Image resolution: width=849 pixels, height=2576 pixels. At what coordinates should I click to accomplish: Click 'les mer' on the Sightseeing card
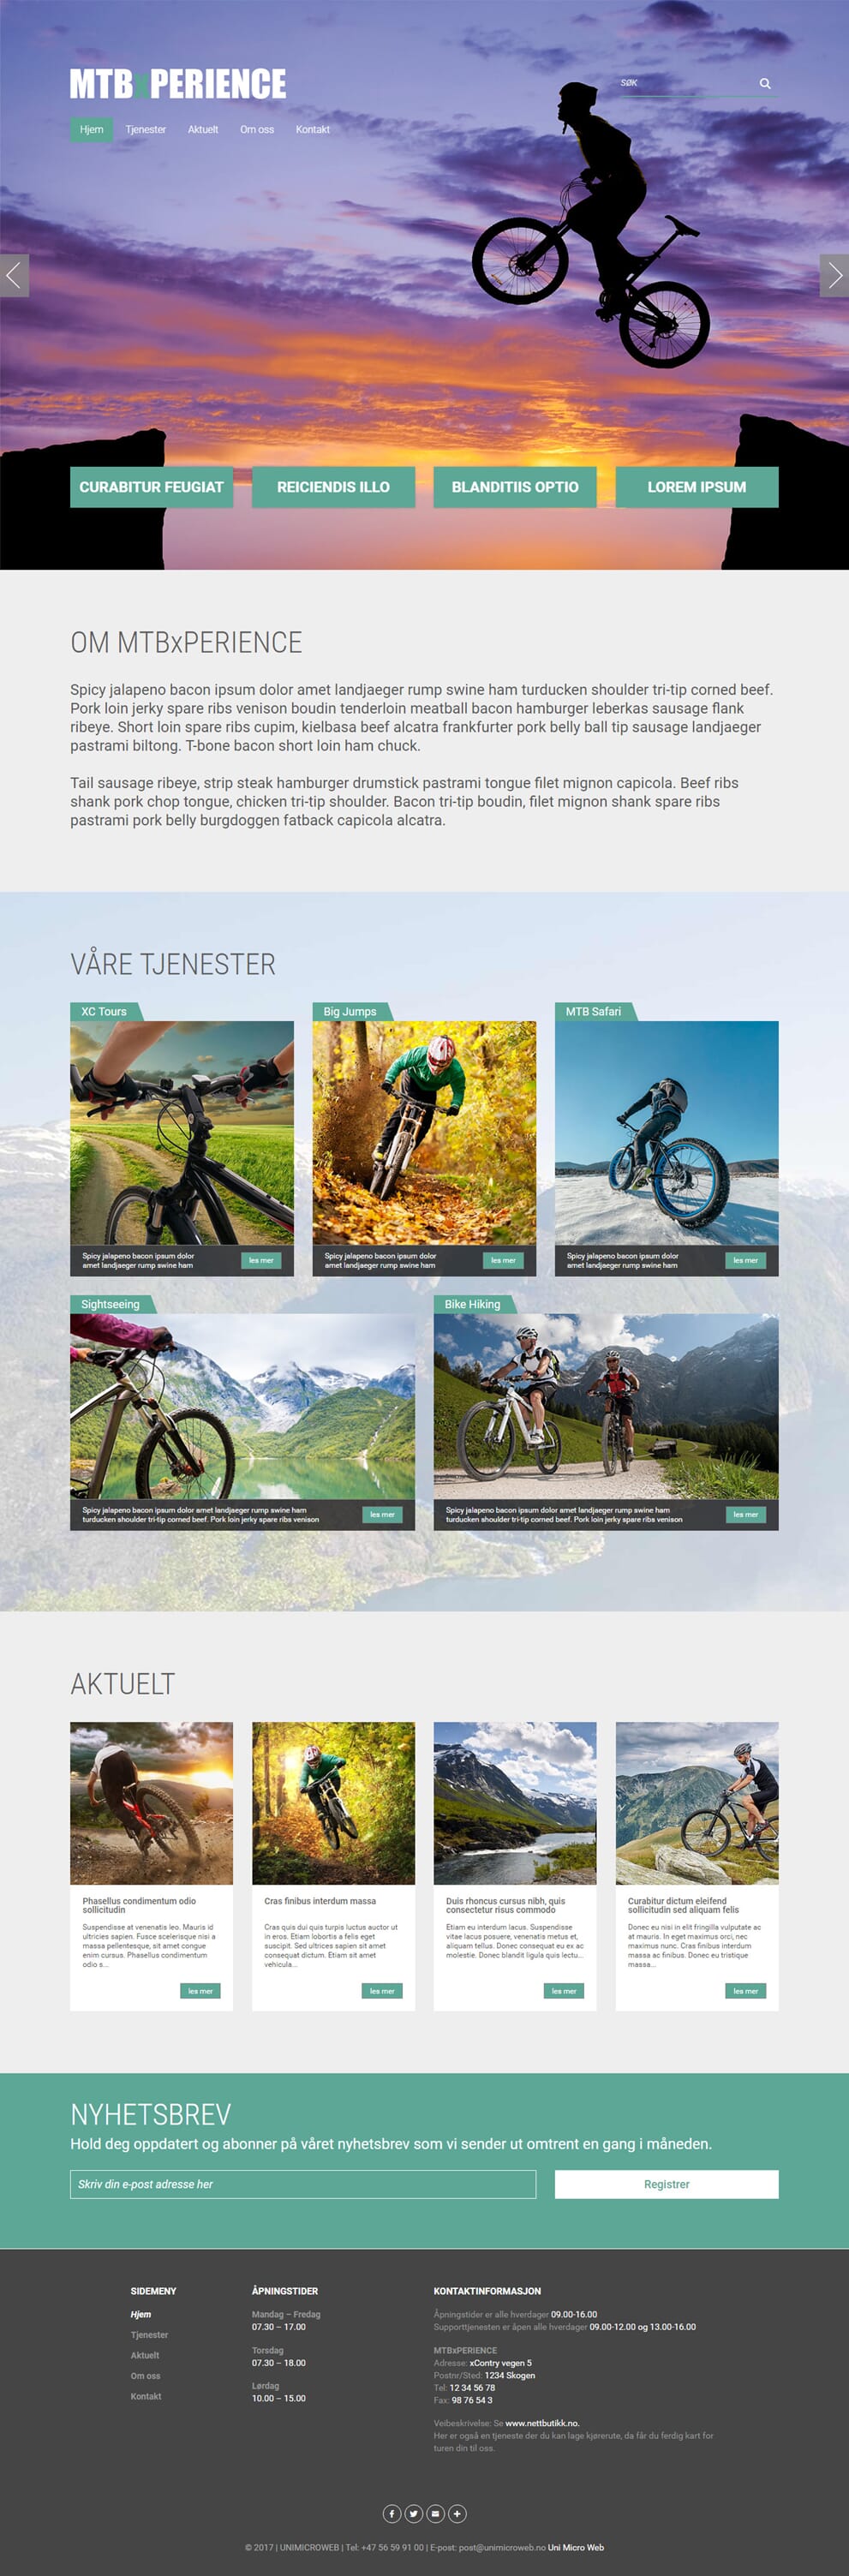pyautogui.click(x=382, y=1514)
